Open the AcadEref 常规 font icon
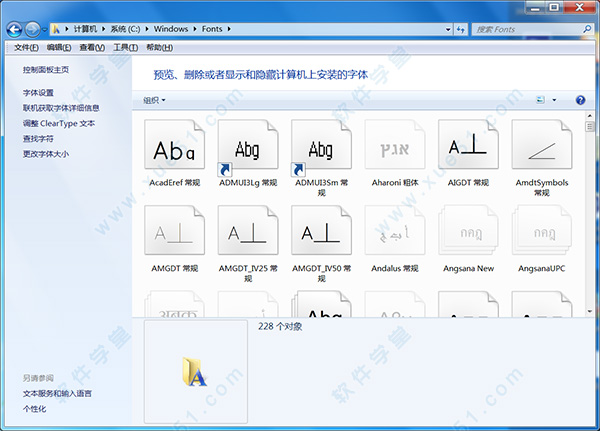 (174, 145)
